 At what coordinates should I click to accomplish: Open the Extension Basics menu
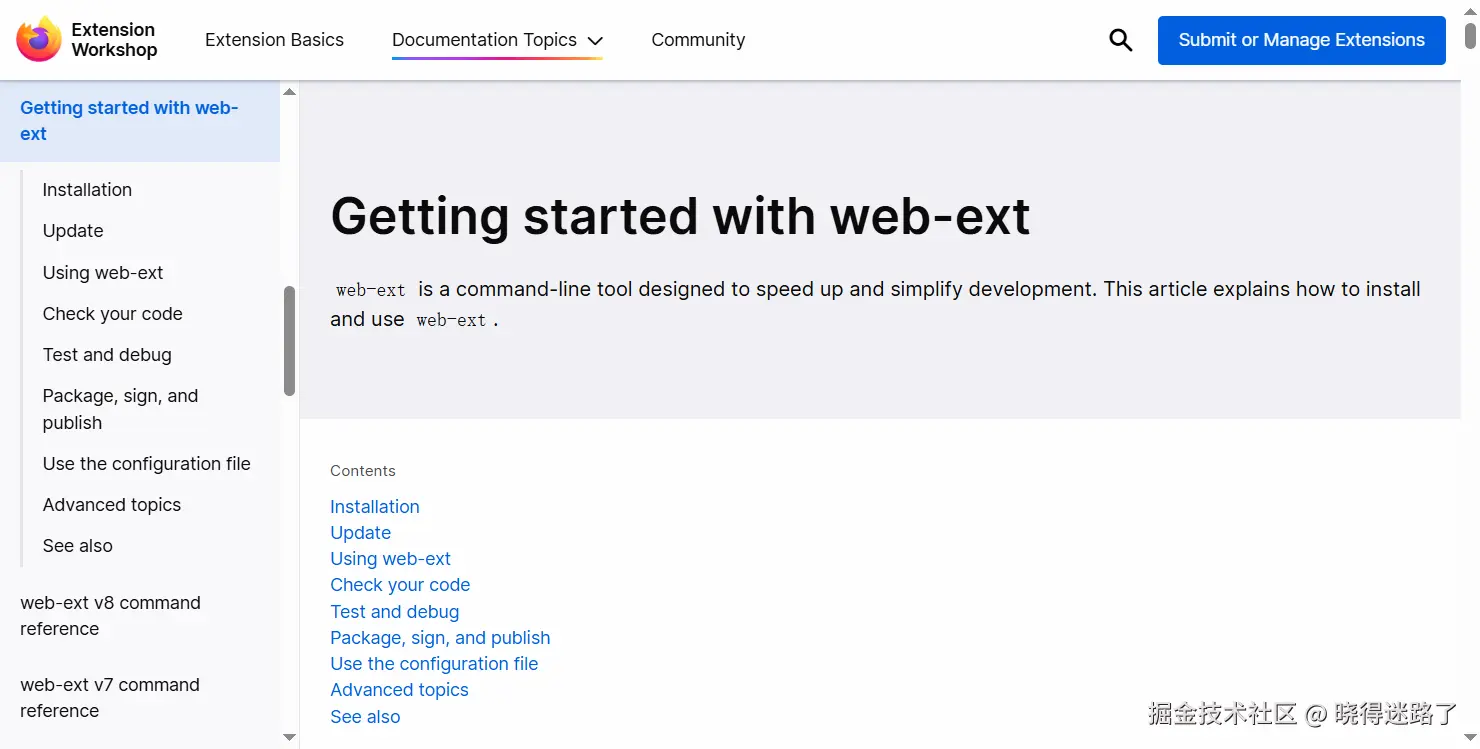point(274,40)
